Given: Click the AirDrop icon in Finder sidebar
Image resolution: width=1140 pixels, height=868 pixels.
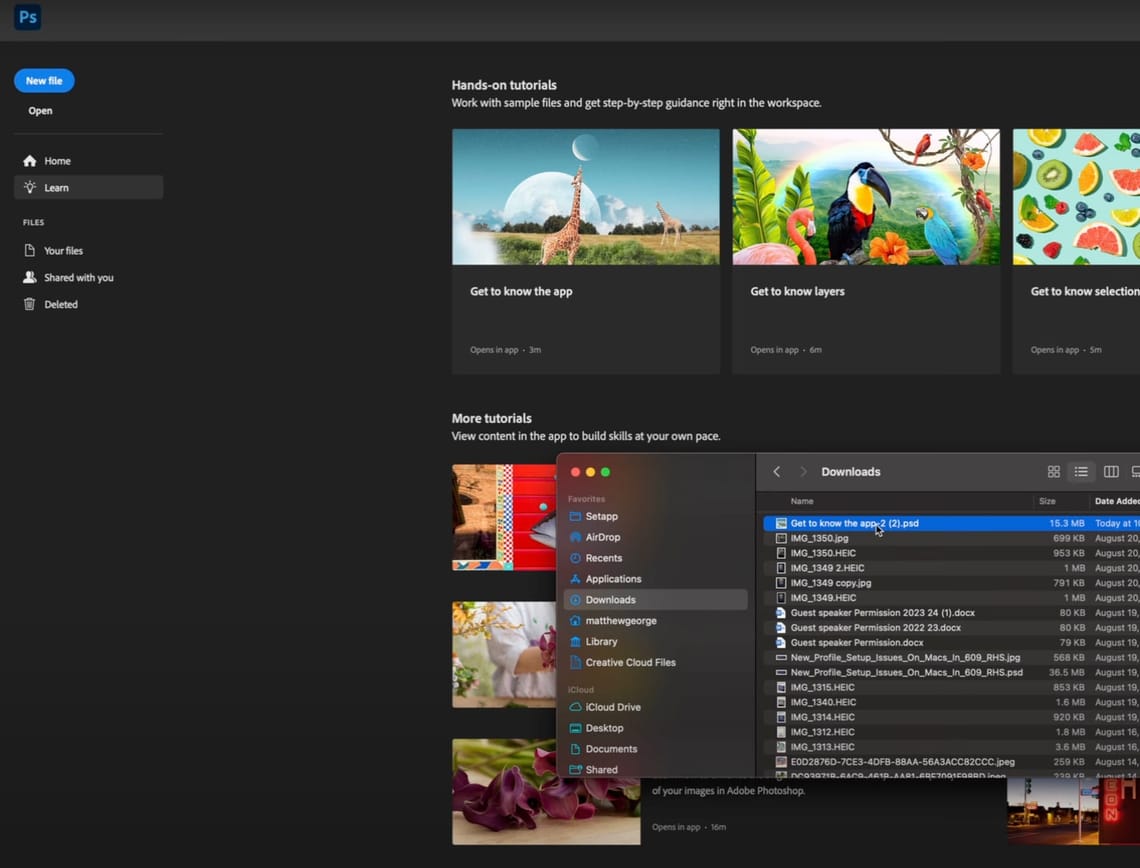Looking at the screenshot, I should 575,537.
